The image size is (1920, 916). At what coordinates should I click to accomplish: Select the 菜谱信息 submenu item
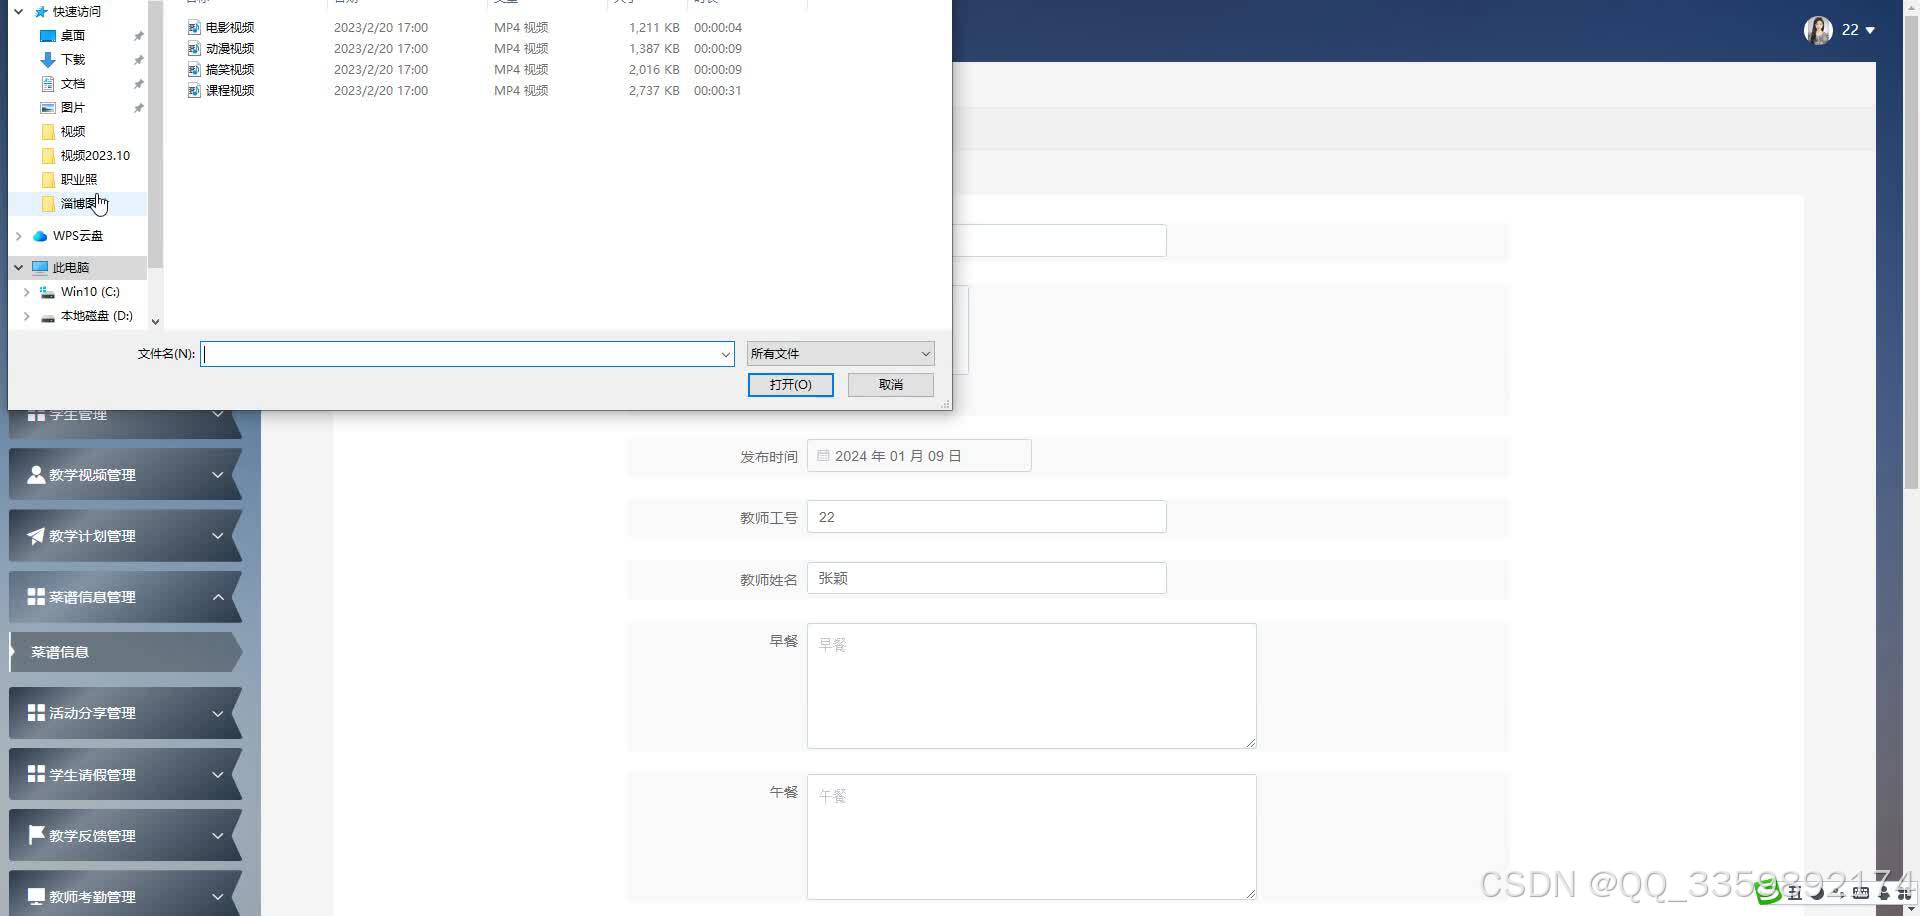60,651
